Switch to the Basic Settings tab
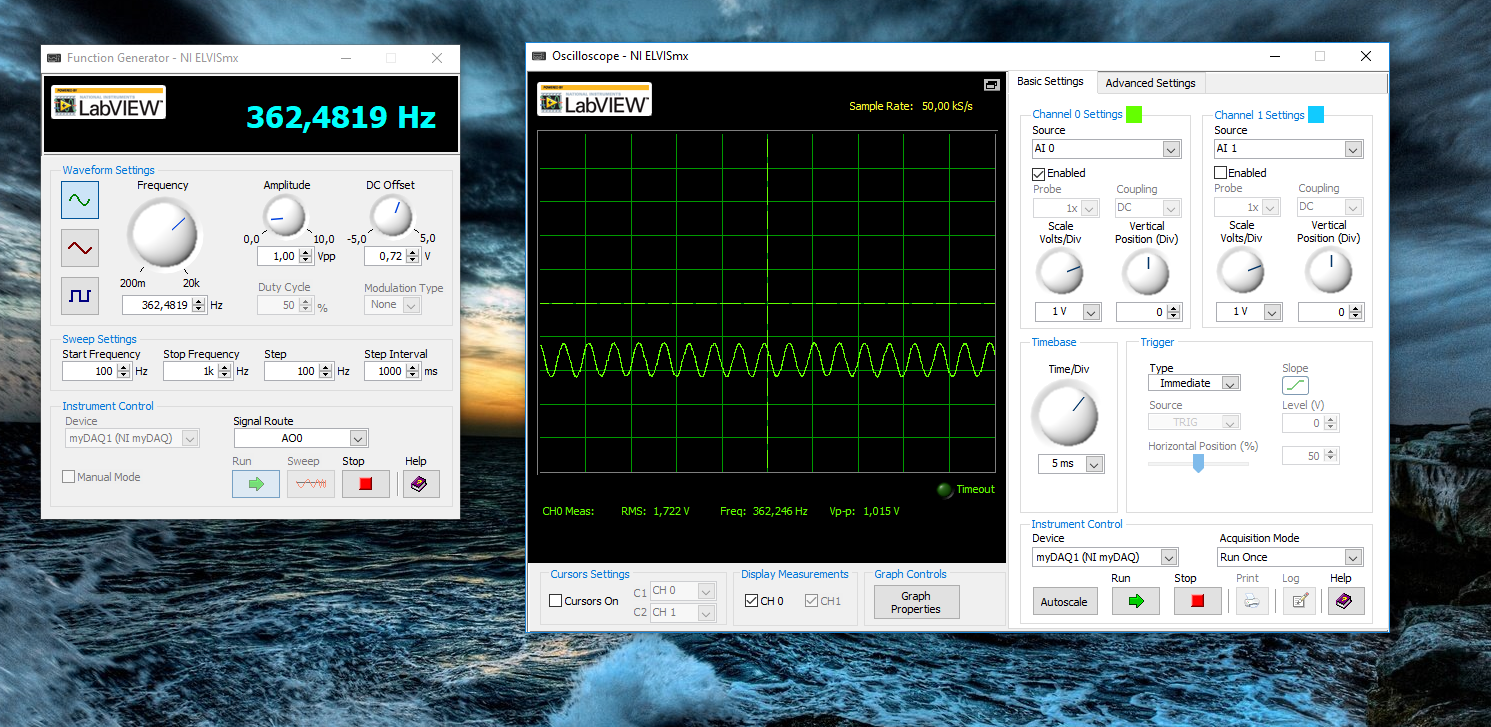1491x727 pixels. 1050,82
